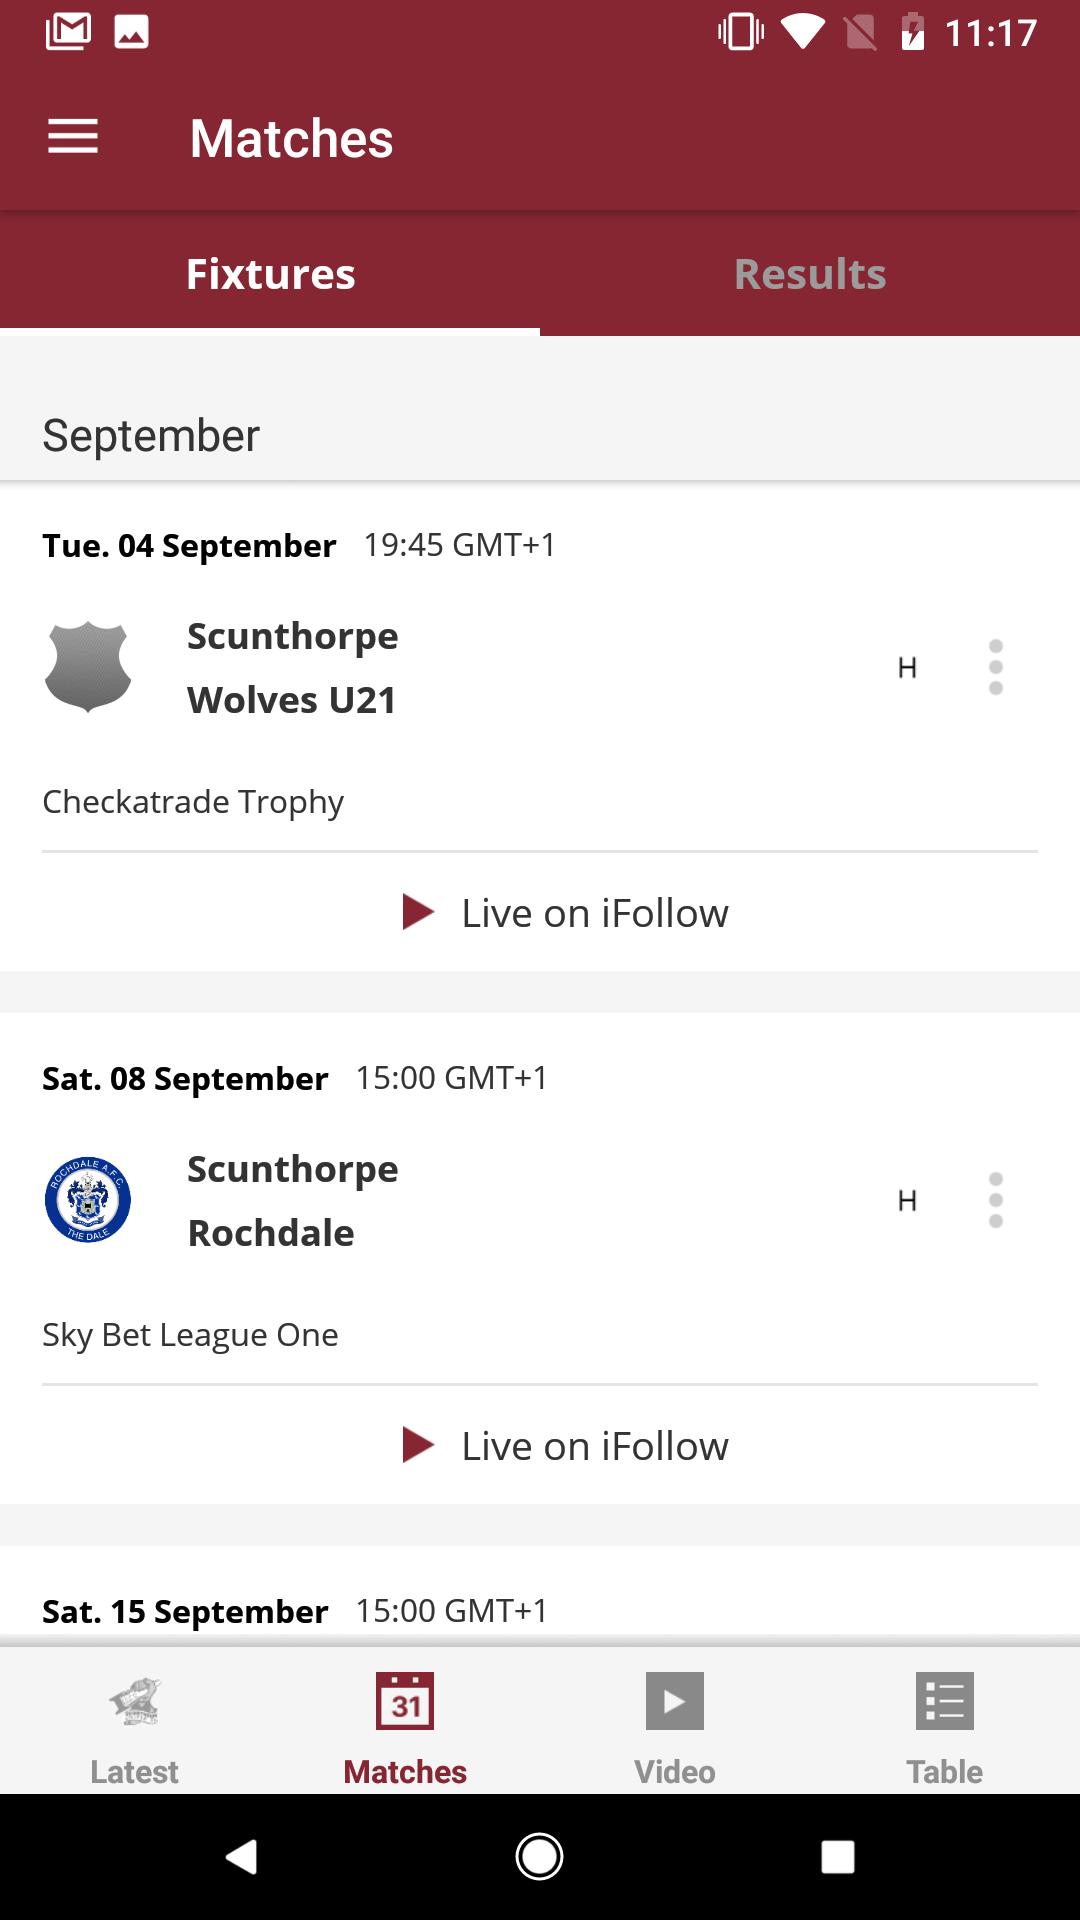The width and height of the screenshot is (1080, 1920).
Task: Tap the Matches calendar icon
Action: point(405,1701)
